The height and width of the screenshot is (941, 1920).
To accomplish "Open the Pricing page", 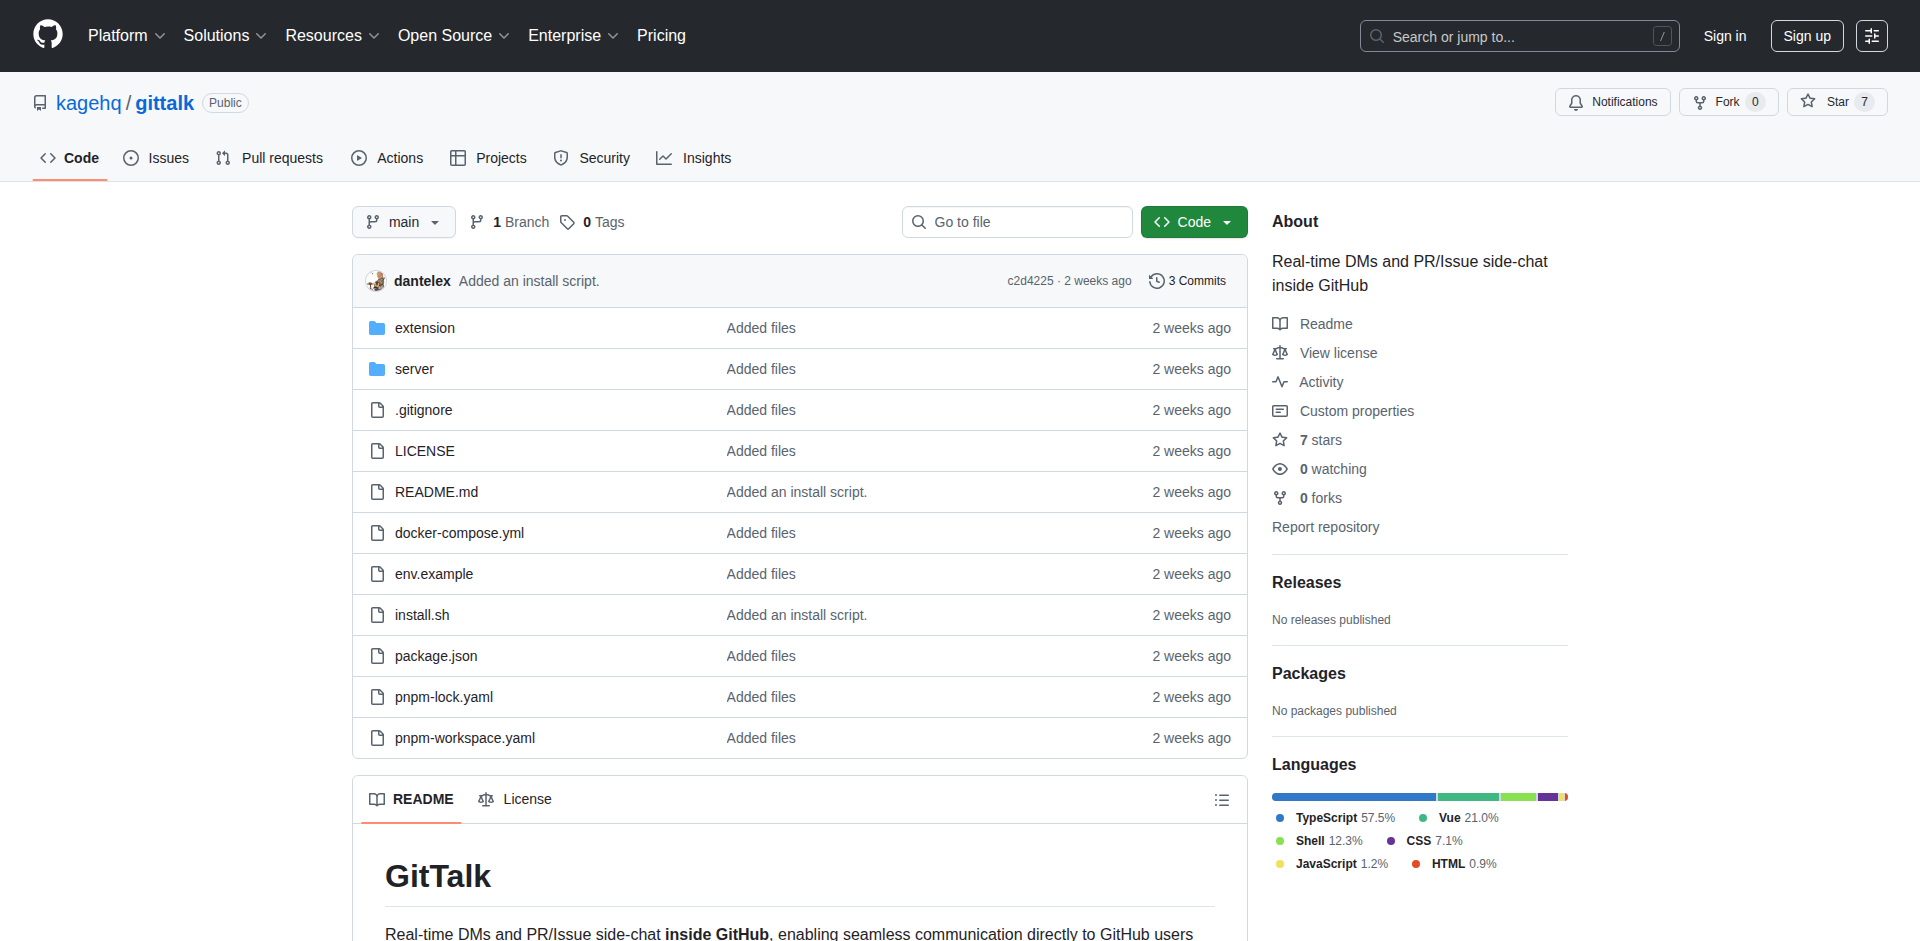I will click(x=661, y=36).
